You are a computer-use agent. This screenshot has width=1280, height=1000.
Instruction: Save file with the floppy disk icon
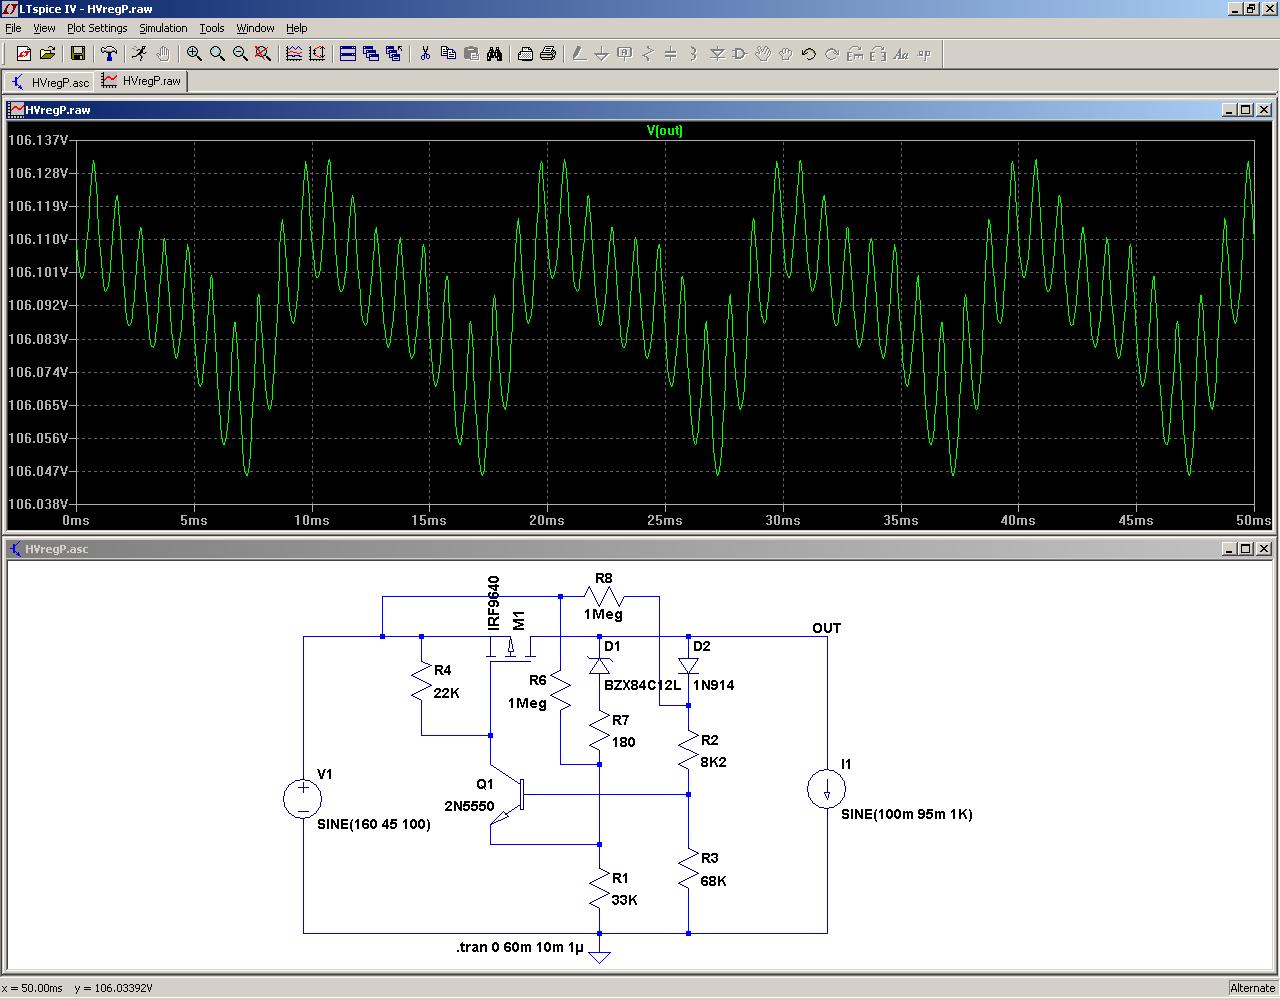[77, 54]
